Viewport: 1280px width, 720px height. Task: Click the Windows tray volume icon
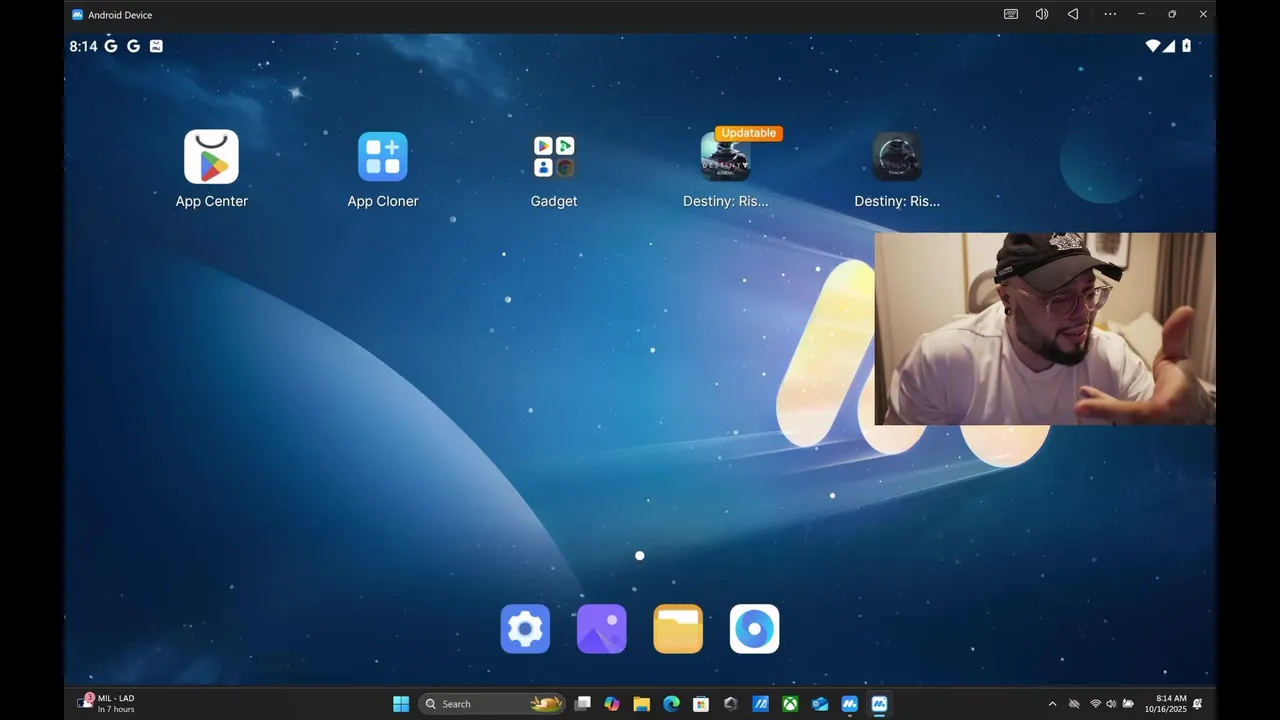(x=1111, y=704)
